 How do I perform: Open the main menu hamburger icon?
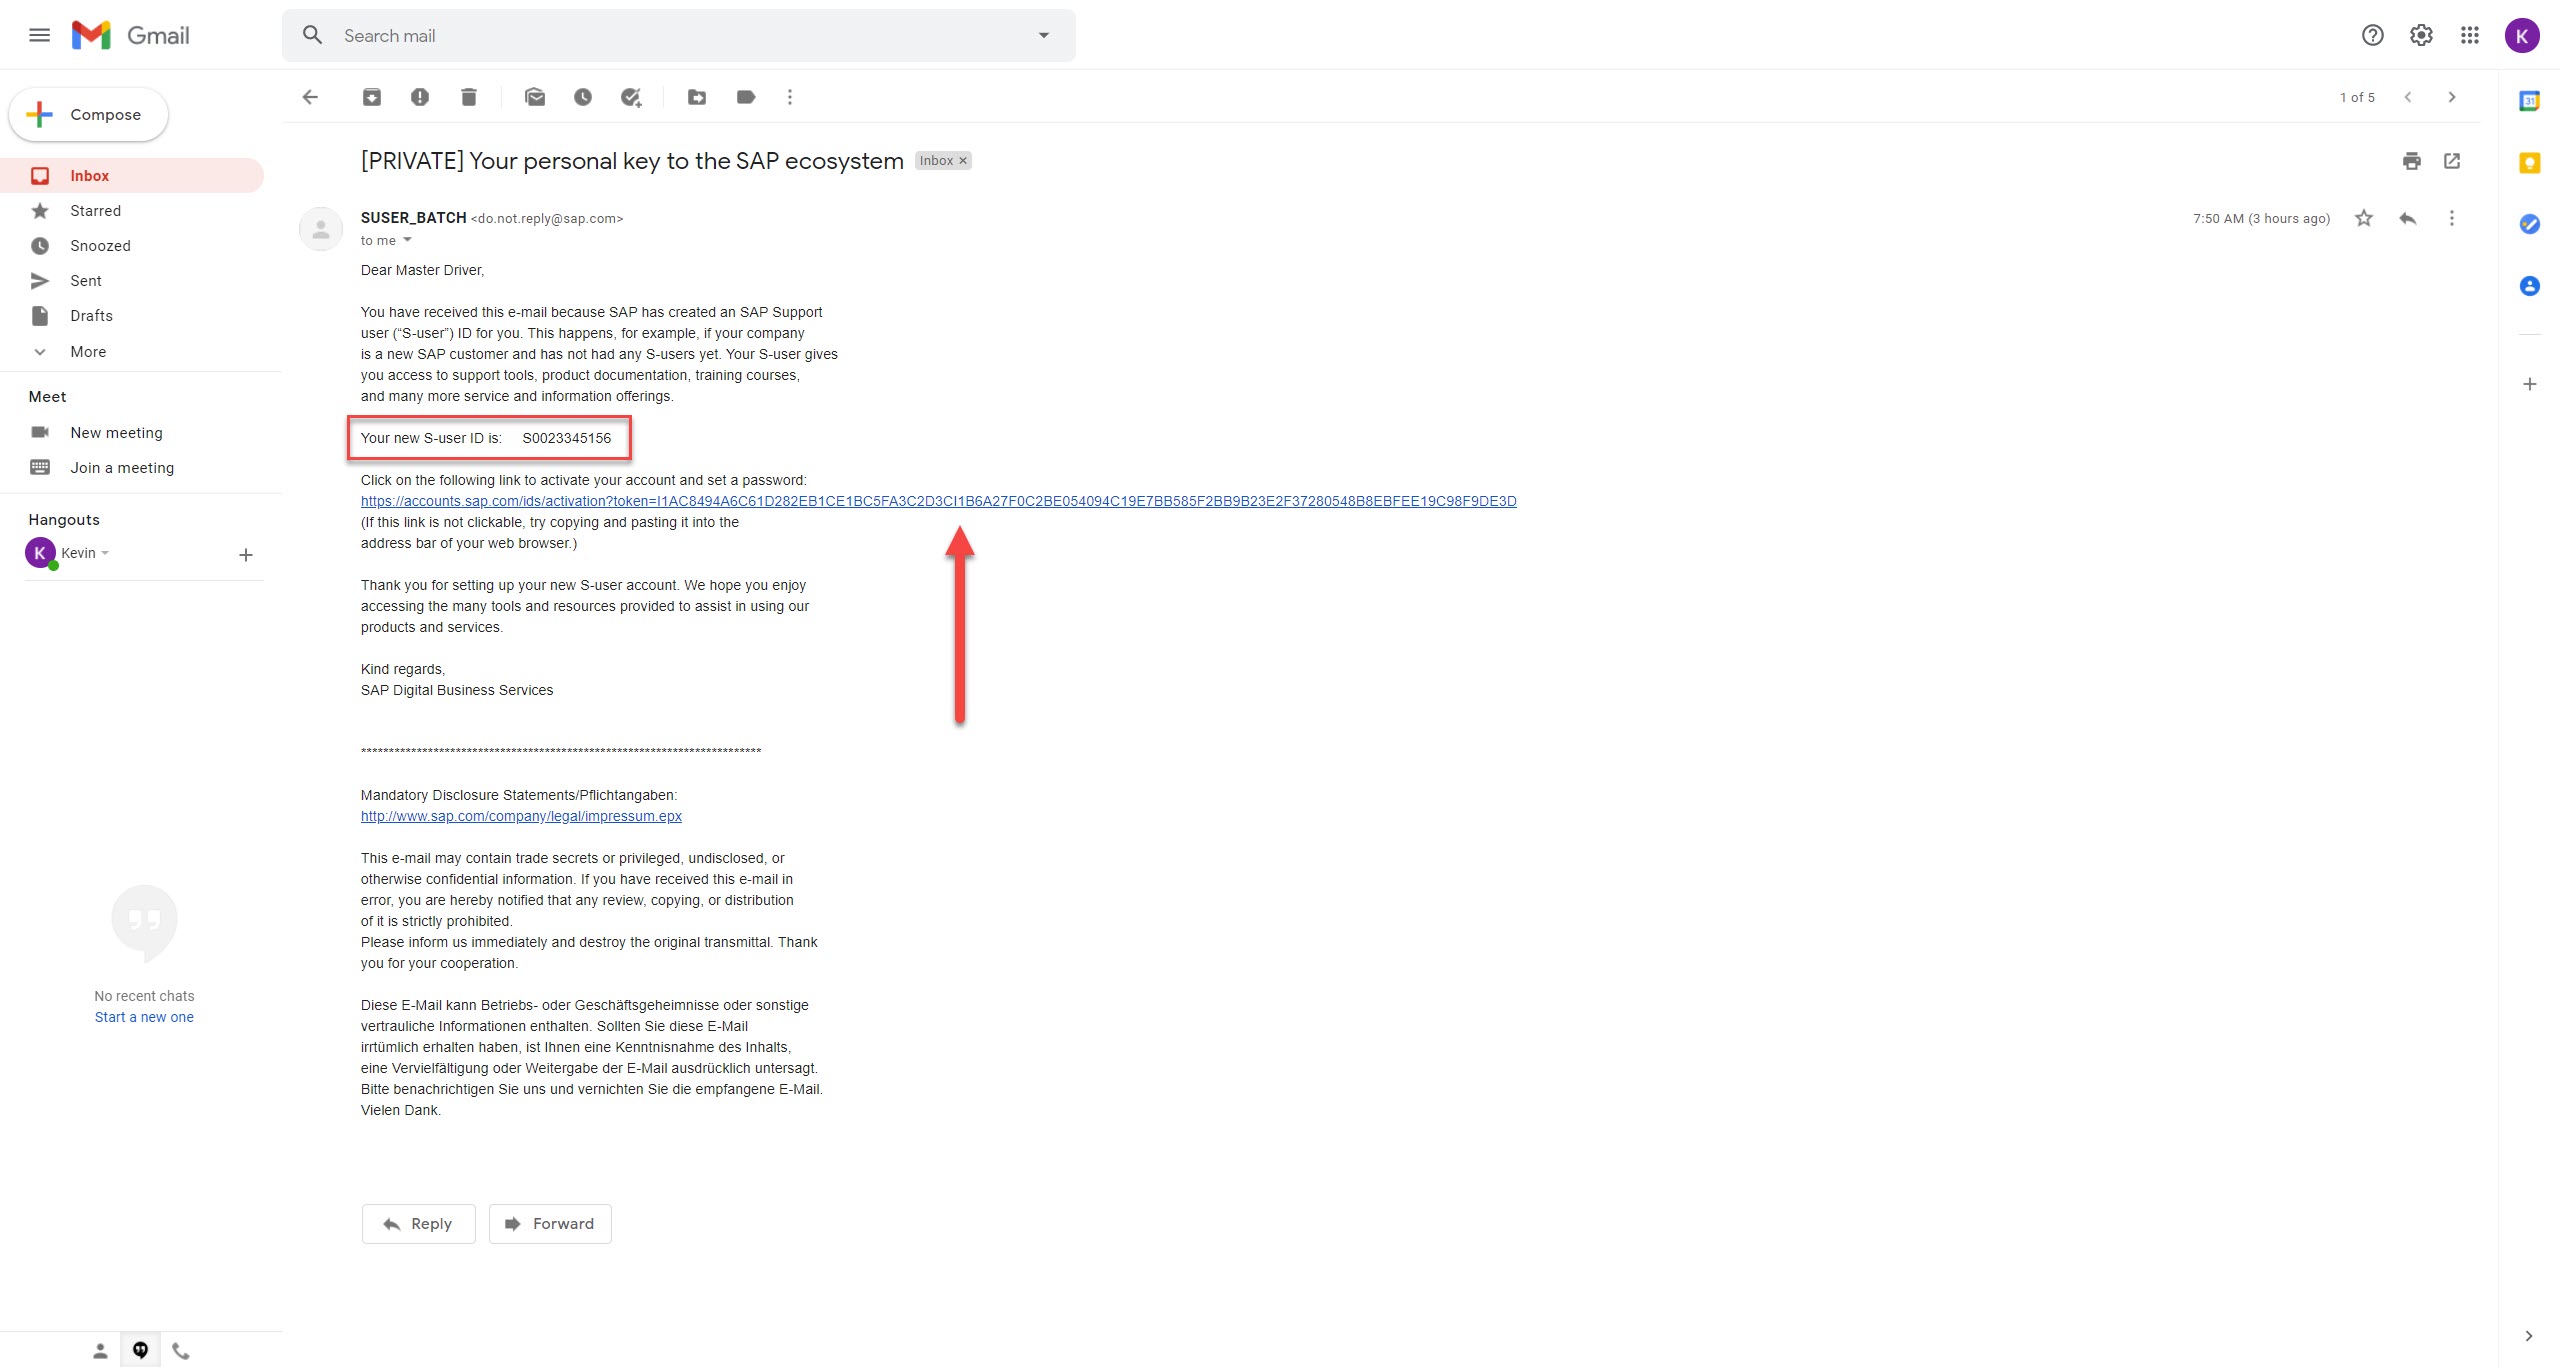tap(40, 35)
